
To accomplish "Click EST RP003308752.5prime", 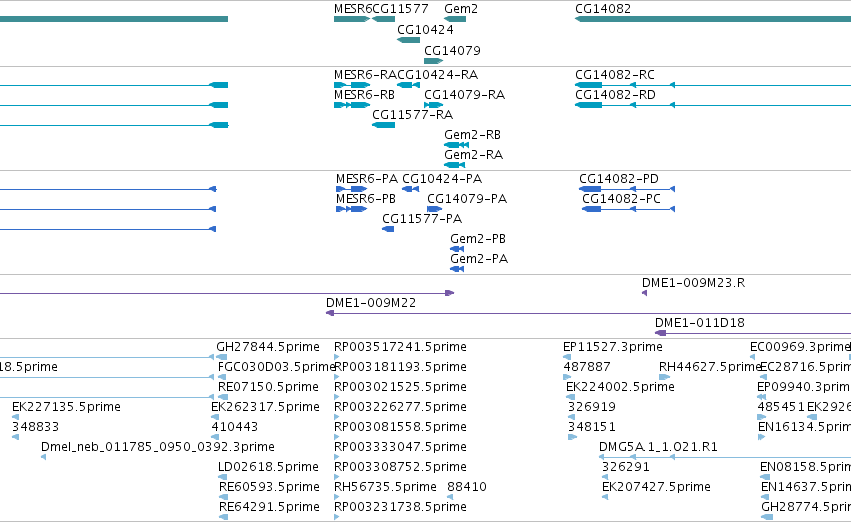I will [401, 467].
